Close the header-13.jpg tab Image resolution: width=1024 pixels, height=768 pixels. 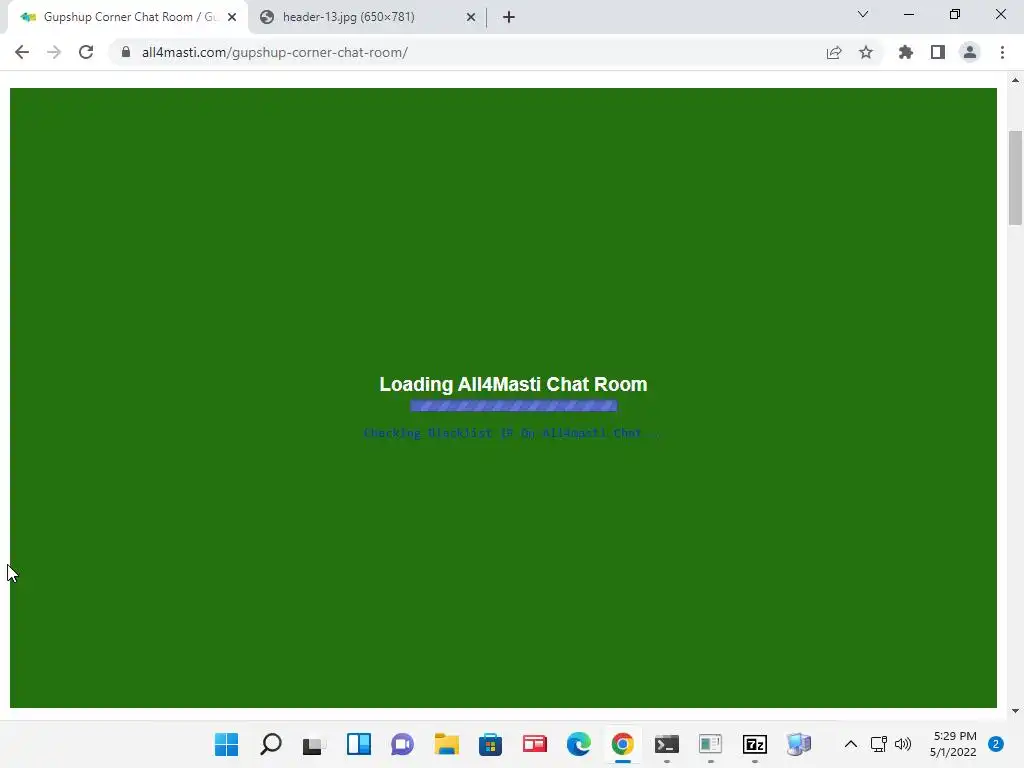[x=471, y=17]
